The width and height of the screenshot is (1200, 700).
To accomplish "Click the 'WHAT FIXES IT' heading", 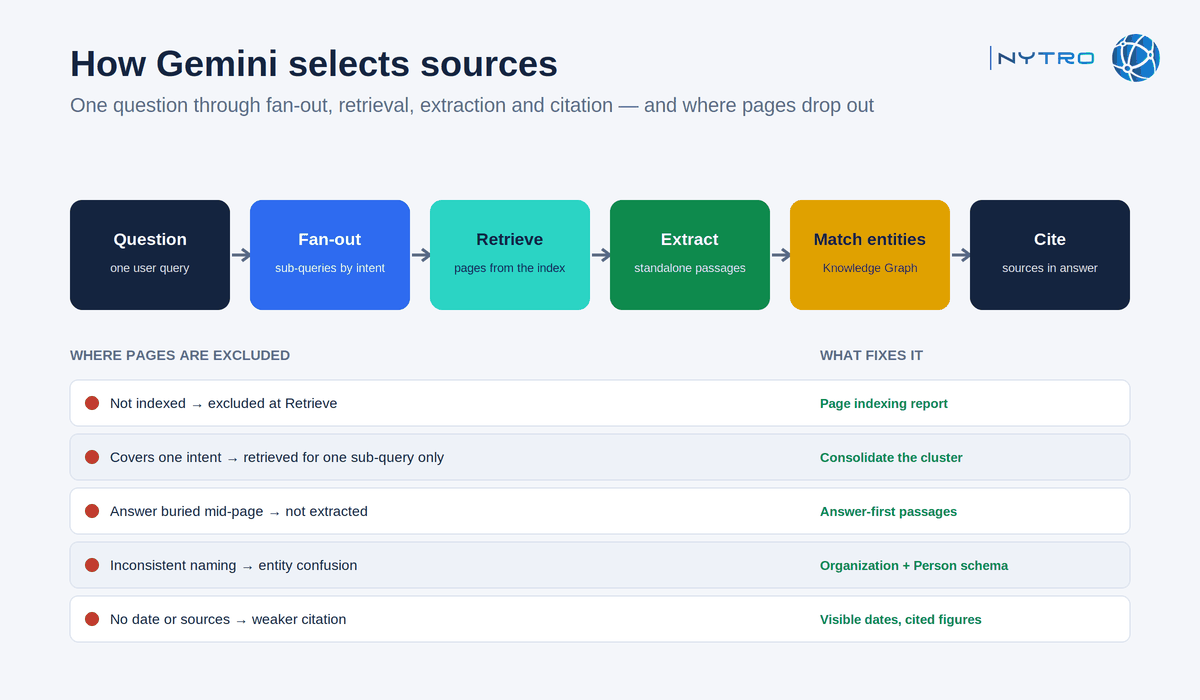I will click(x=871, y=355).
